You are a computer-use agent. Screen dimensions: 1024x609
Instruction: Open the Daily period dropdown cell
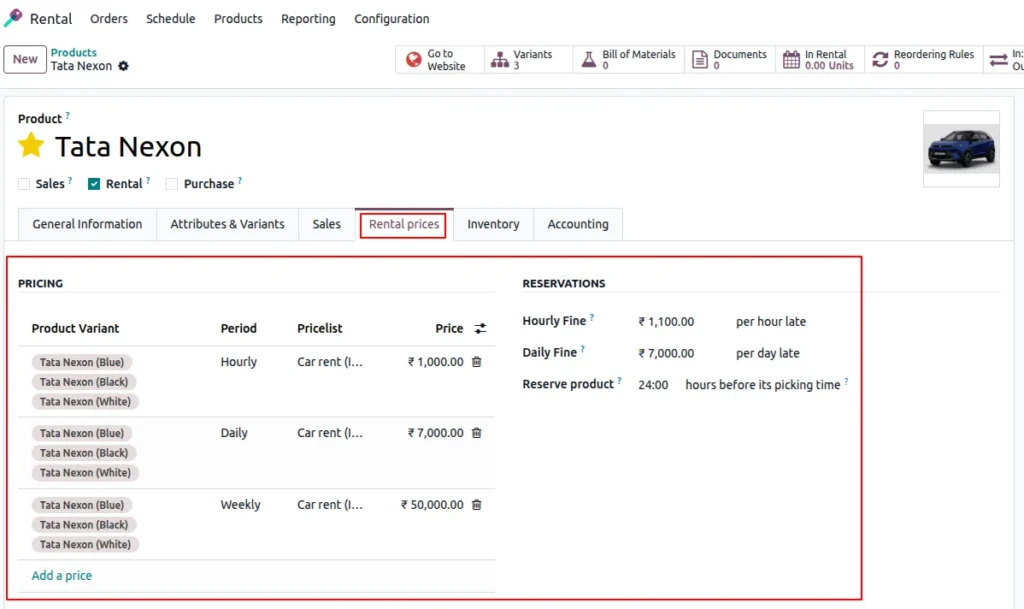coord(234,433)
